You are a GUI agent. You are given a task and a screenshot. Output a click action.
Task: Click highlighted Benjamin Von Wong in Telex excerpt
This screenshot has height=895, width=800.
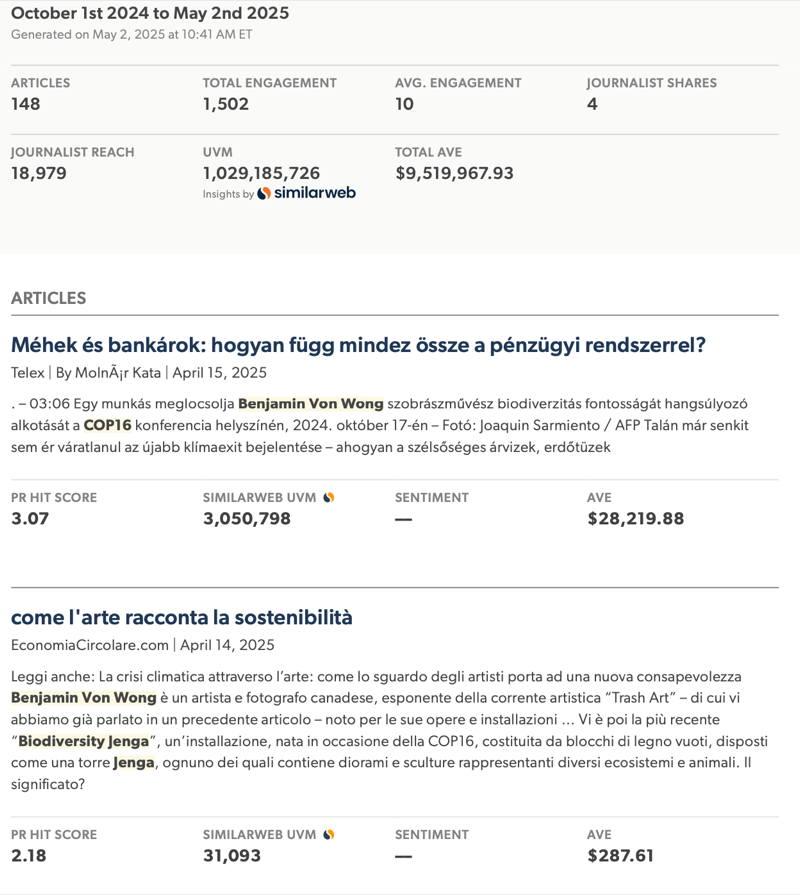click(311, 404)
